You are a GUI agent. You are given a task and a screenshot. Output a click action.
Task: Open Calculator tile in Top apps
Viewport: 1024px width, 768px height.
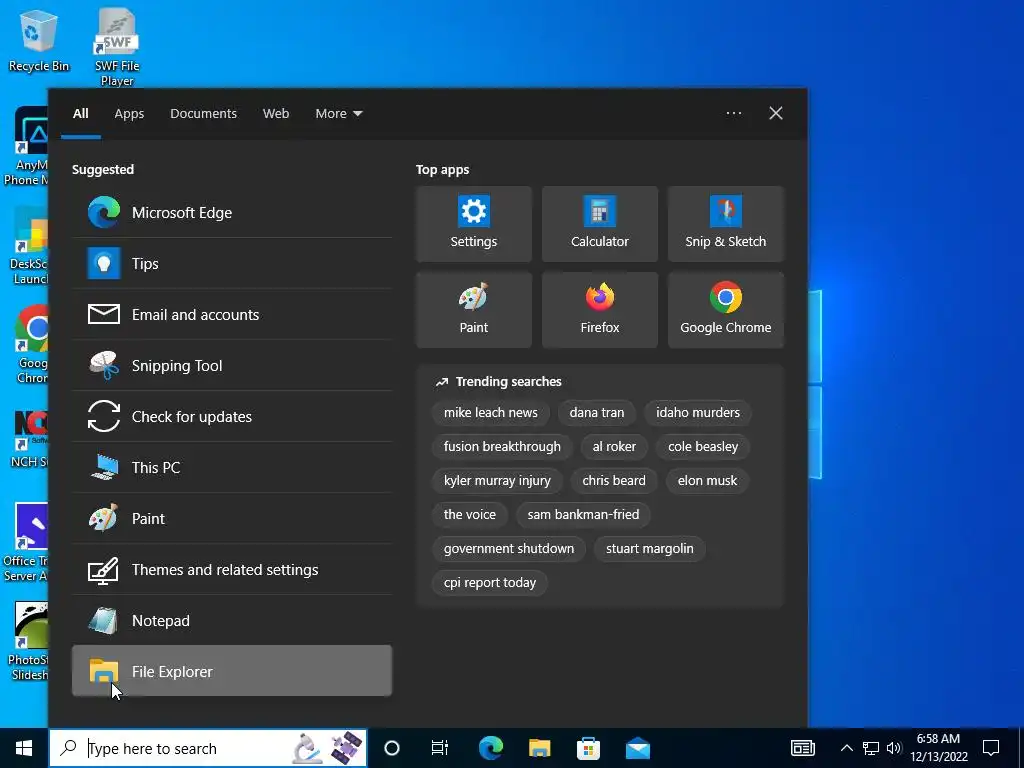coord(600,224)
